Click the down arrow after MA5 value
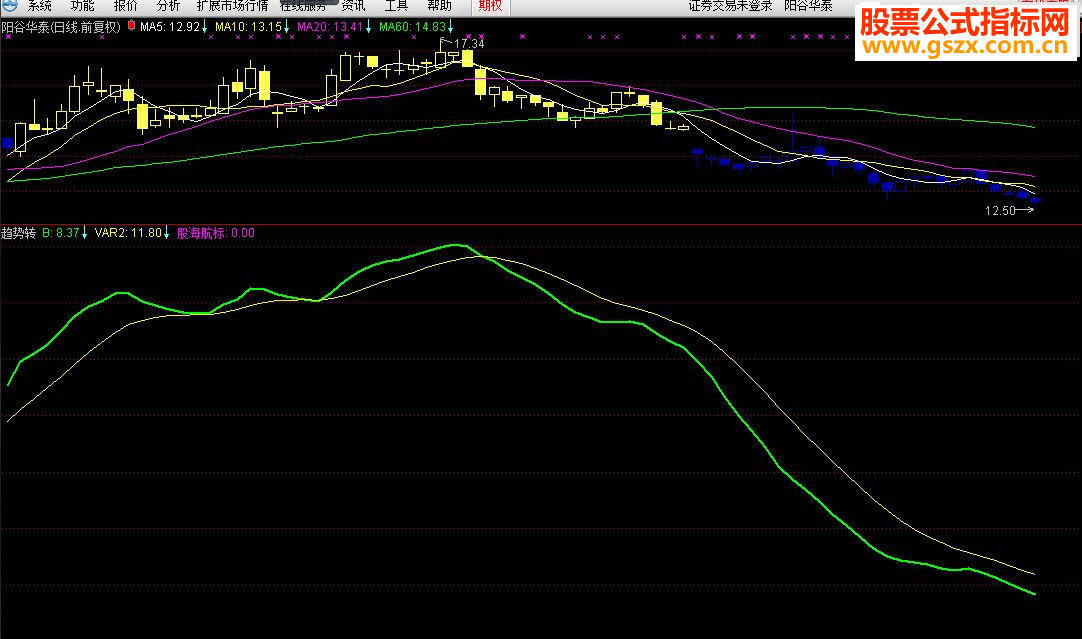The image size is (1082, 639). tap(204, 27)
